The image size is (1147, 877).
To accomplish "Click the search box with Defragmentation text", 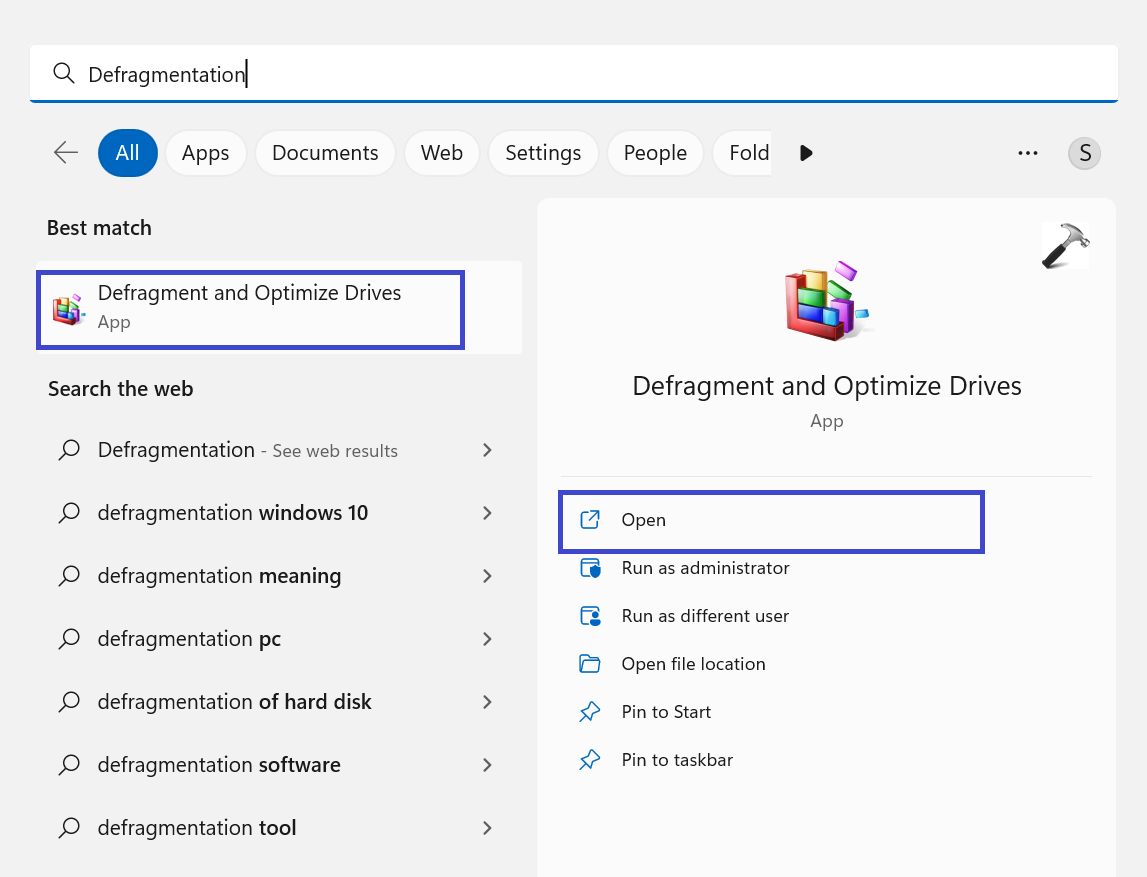I will coord(573,74).
